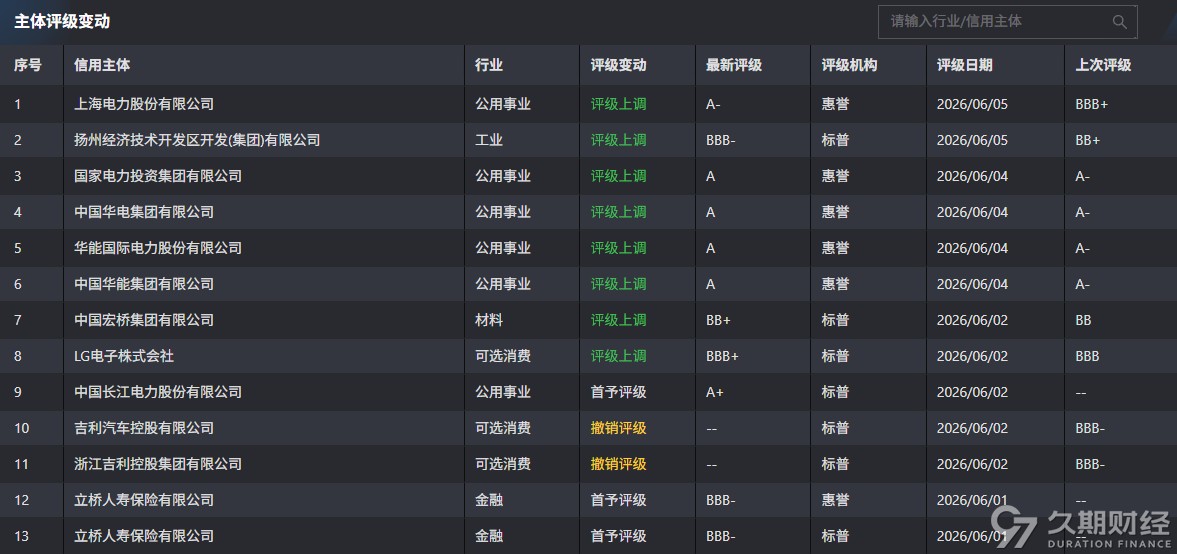Open 立桥人寿保险有限公司 in row 13
1177x554 pixels.
point(144,537)
